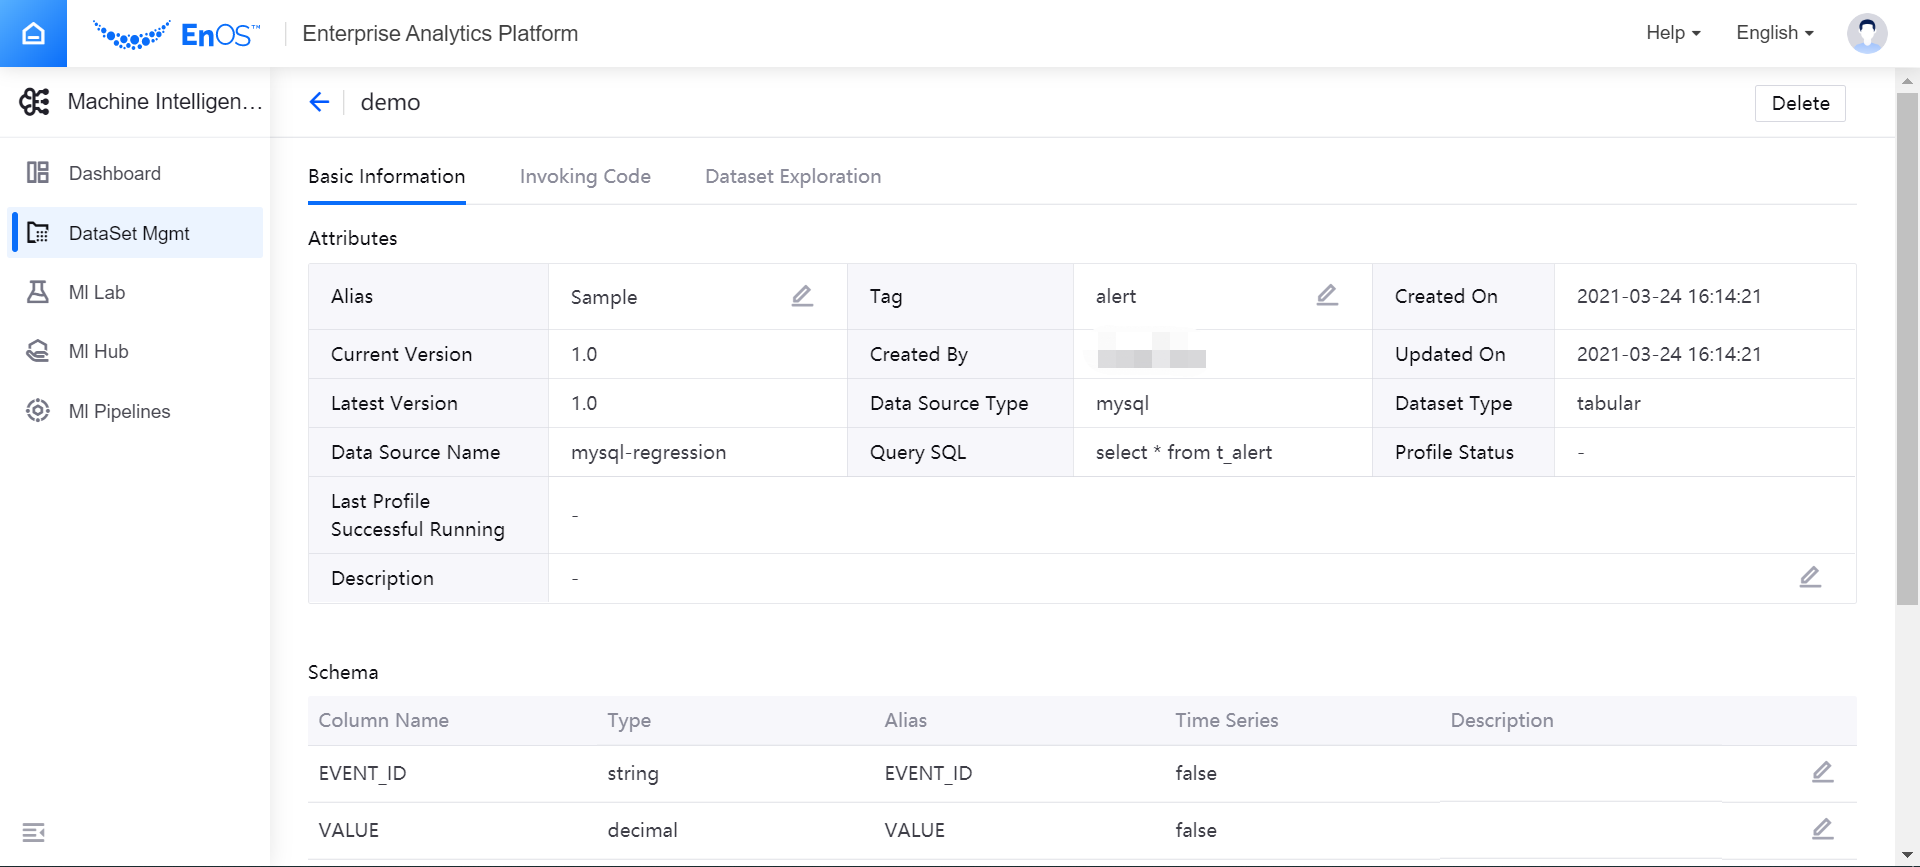Click the MI Hub icon
The width and height of the screenshot is (1920, 867).
38,351
